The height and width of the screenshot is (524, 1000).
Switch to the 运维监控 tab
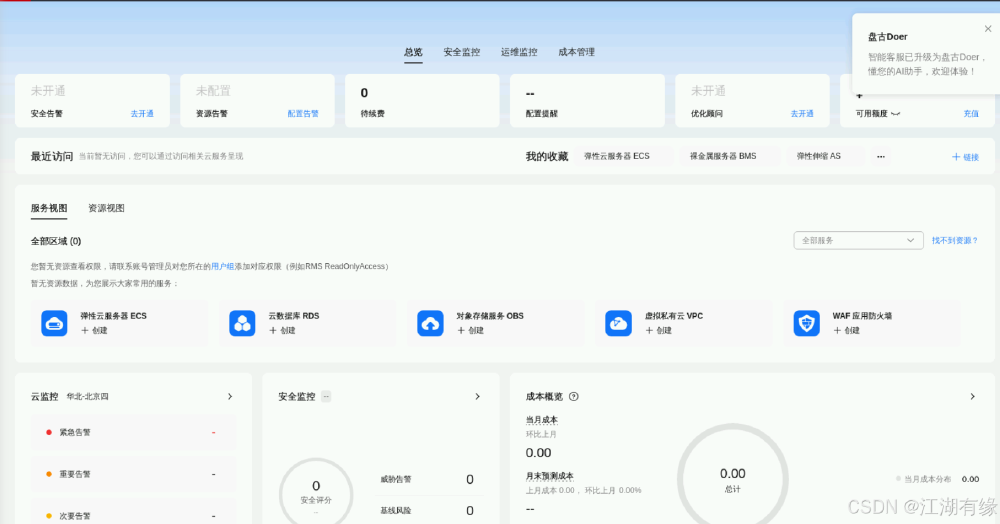(x=519, y=52)
